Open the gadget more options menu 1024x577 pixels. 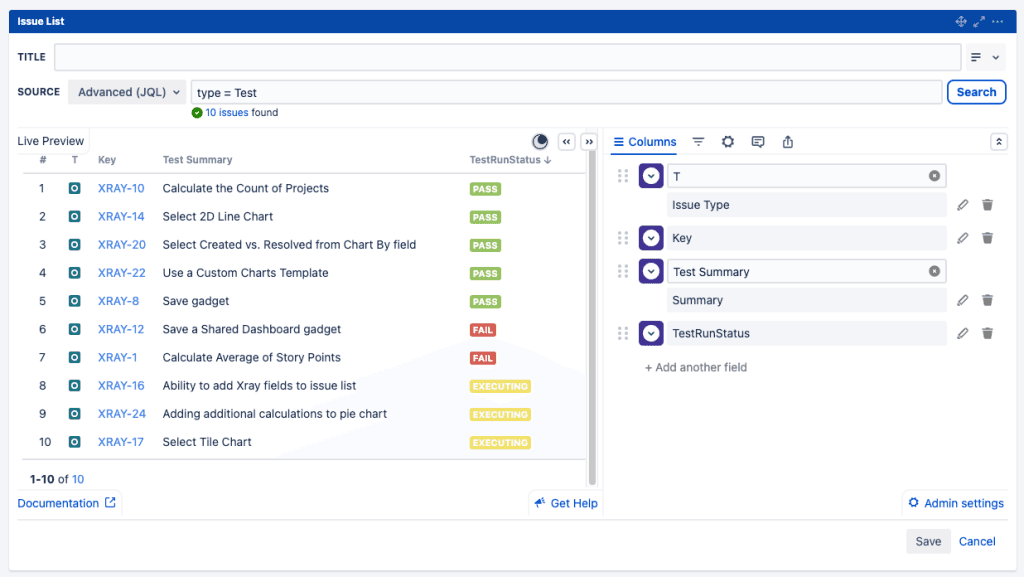coord(997,21)
